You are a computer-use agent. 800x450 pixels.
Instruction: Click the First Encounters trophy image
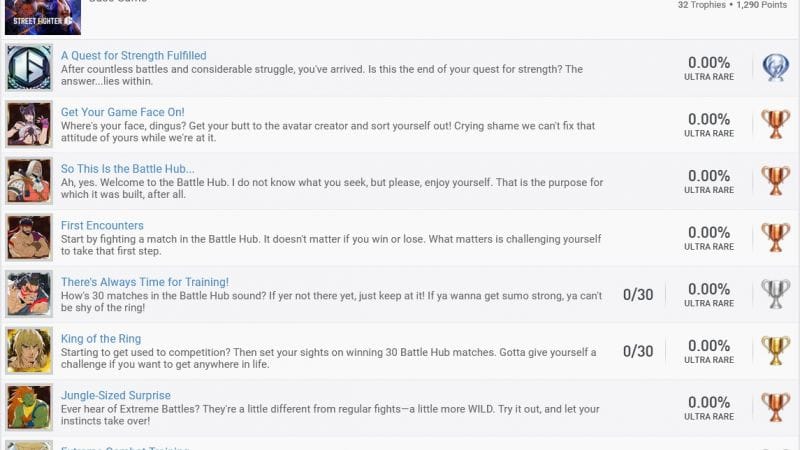(29, 237)
